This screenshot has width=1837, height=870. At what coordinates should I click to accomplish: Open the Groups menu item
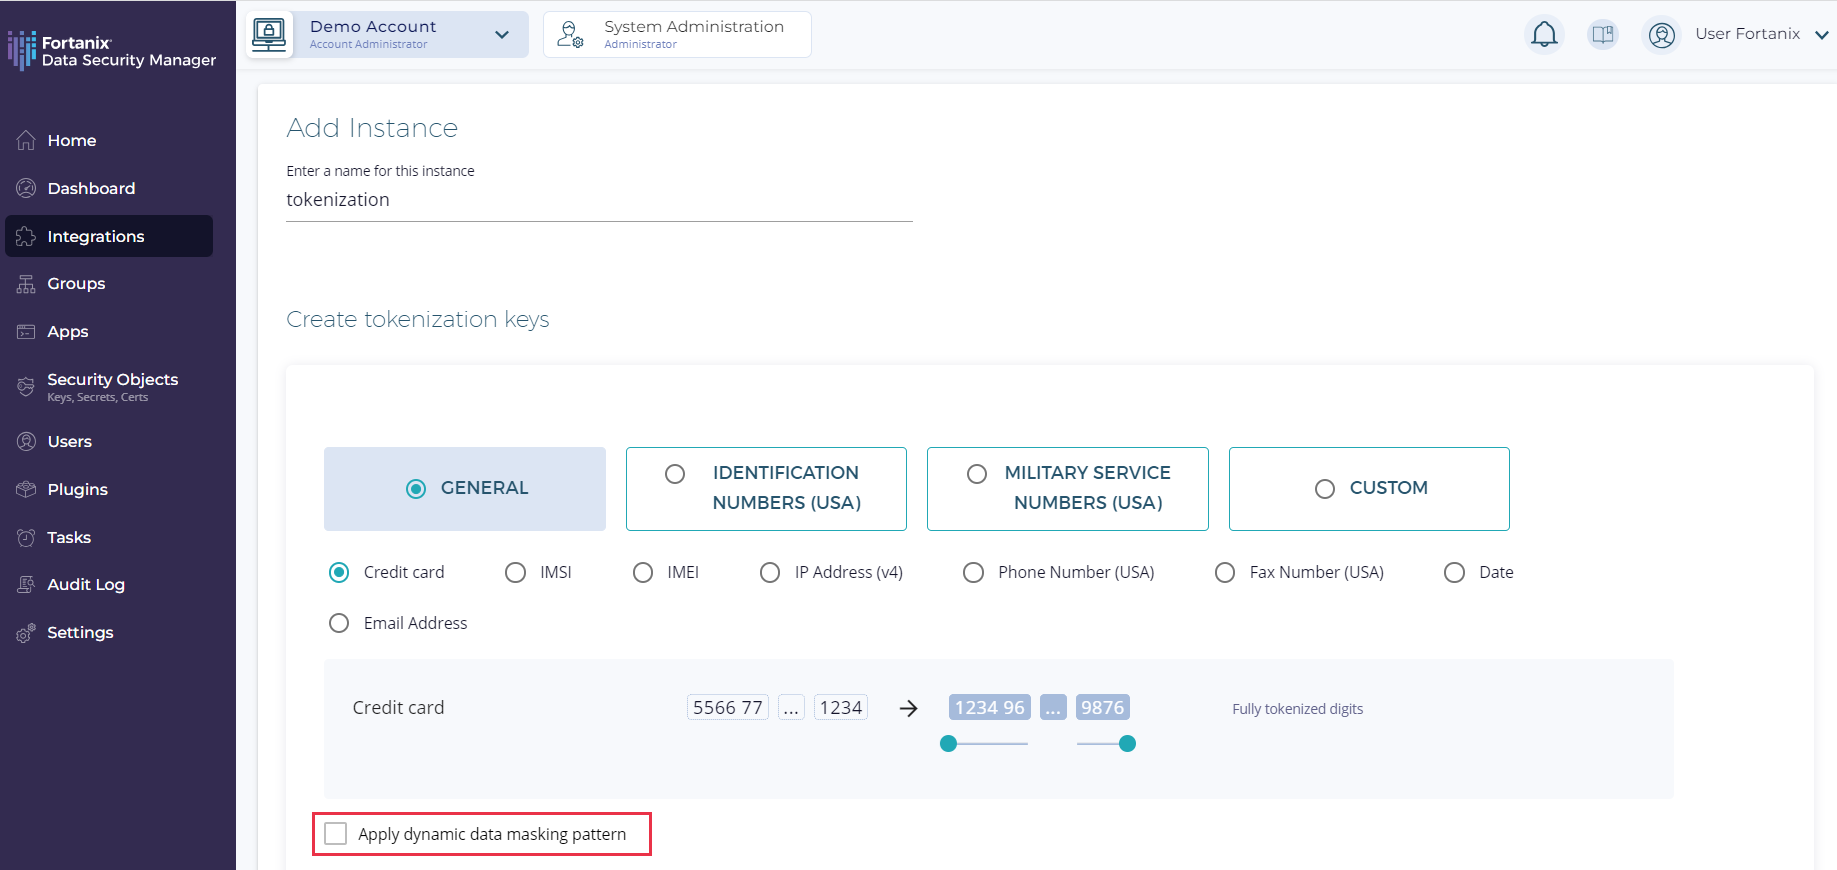pos(76,284)
